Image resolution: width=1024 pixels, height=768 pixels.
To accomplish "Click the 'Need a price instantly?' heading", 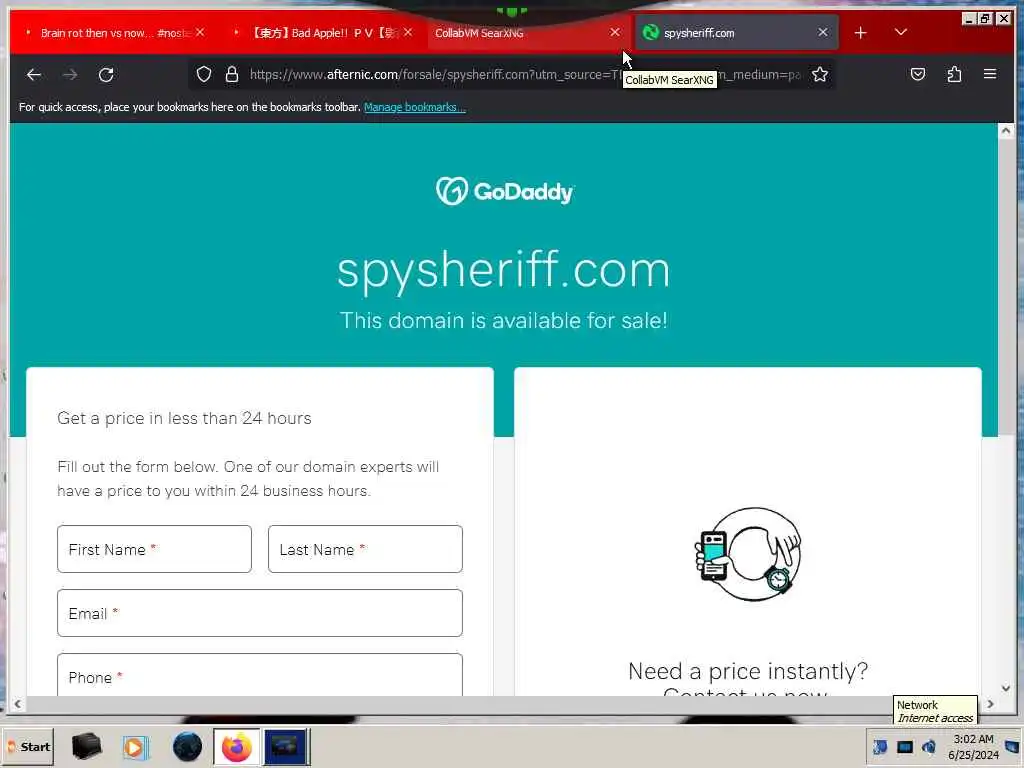I will point(748,671).
